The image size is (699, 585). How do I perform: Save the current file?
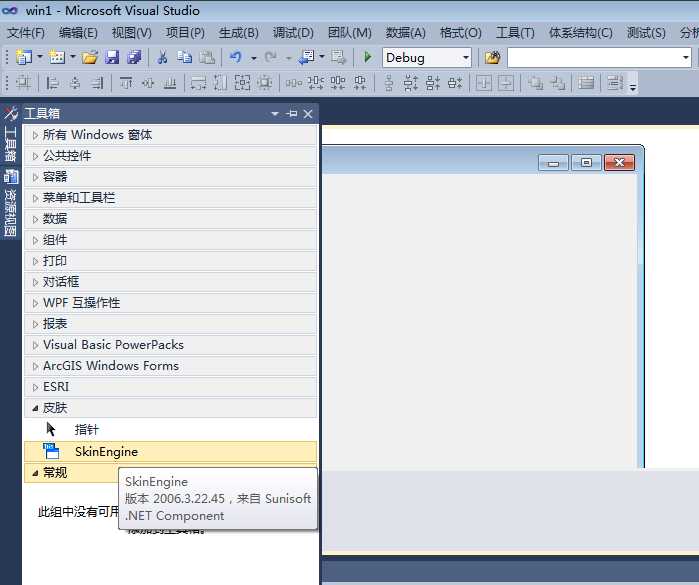tap(112, 57)
